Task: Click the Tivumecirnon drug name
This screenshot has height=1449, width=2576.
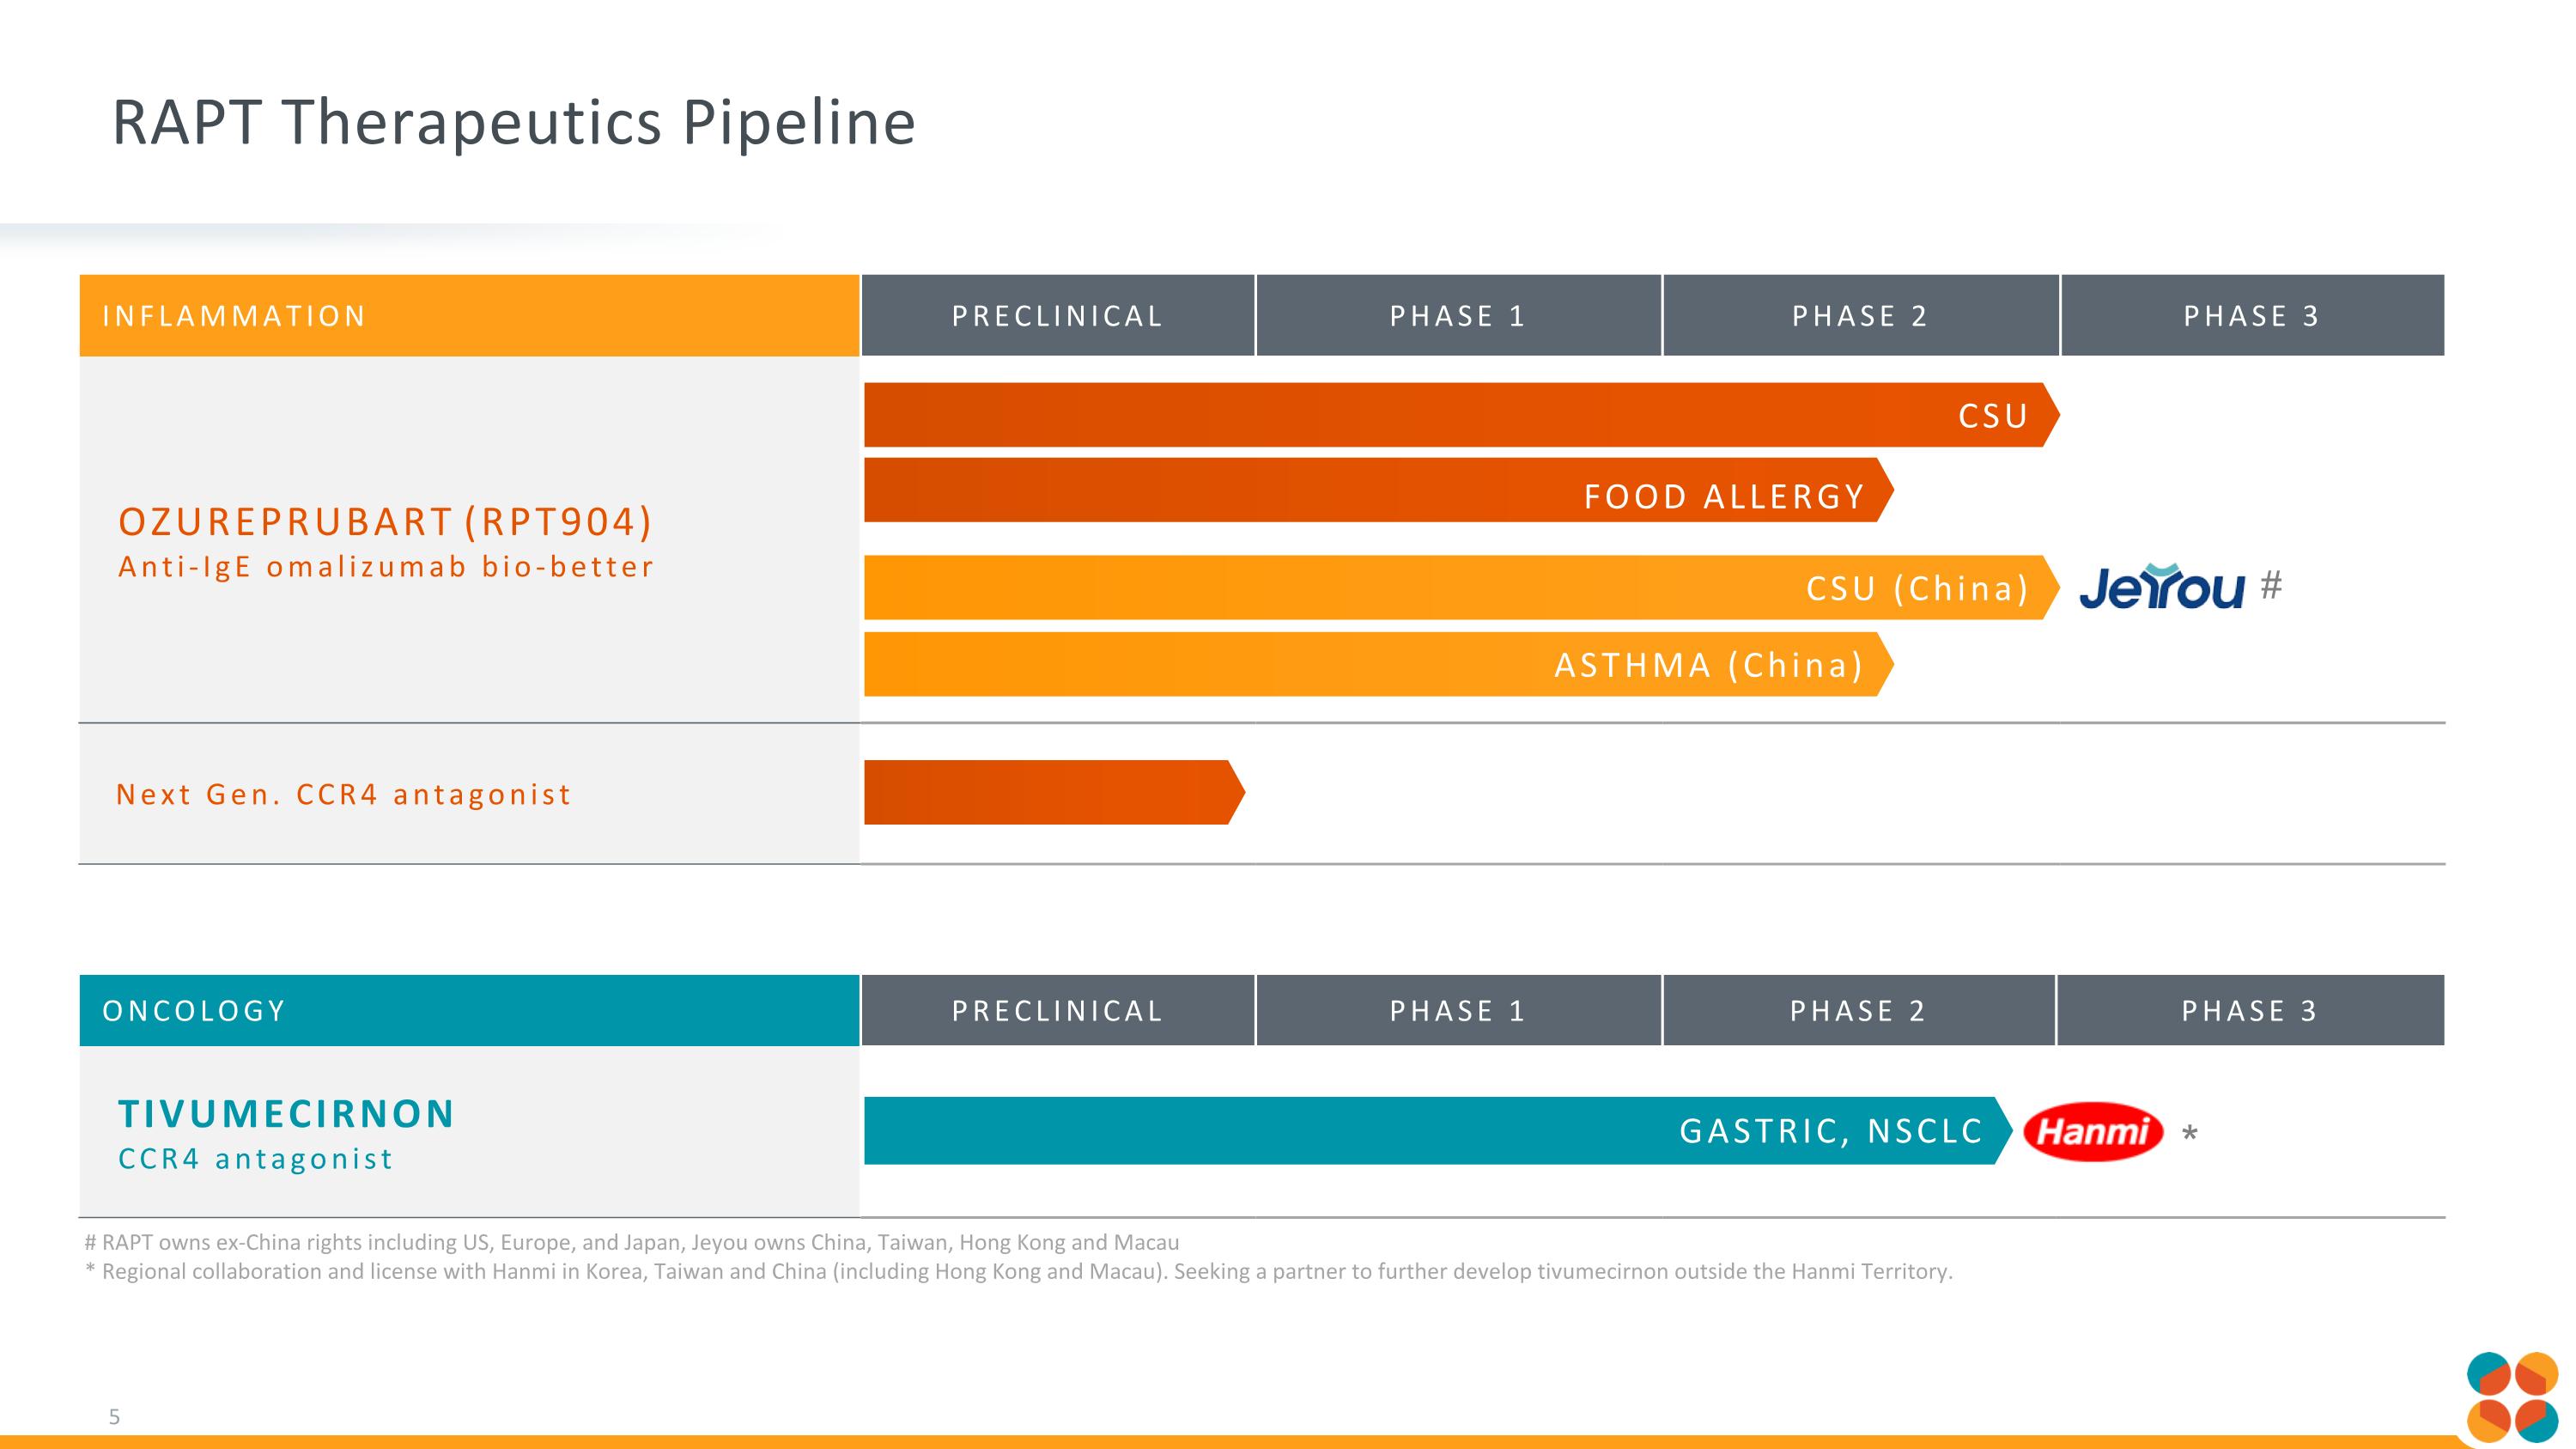Action: (286, 1114)
